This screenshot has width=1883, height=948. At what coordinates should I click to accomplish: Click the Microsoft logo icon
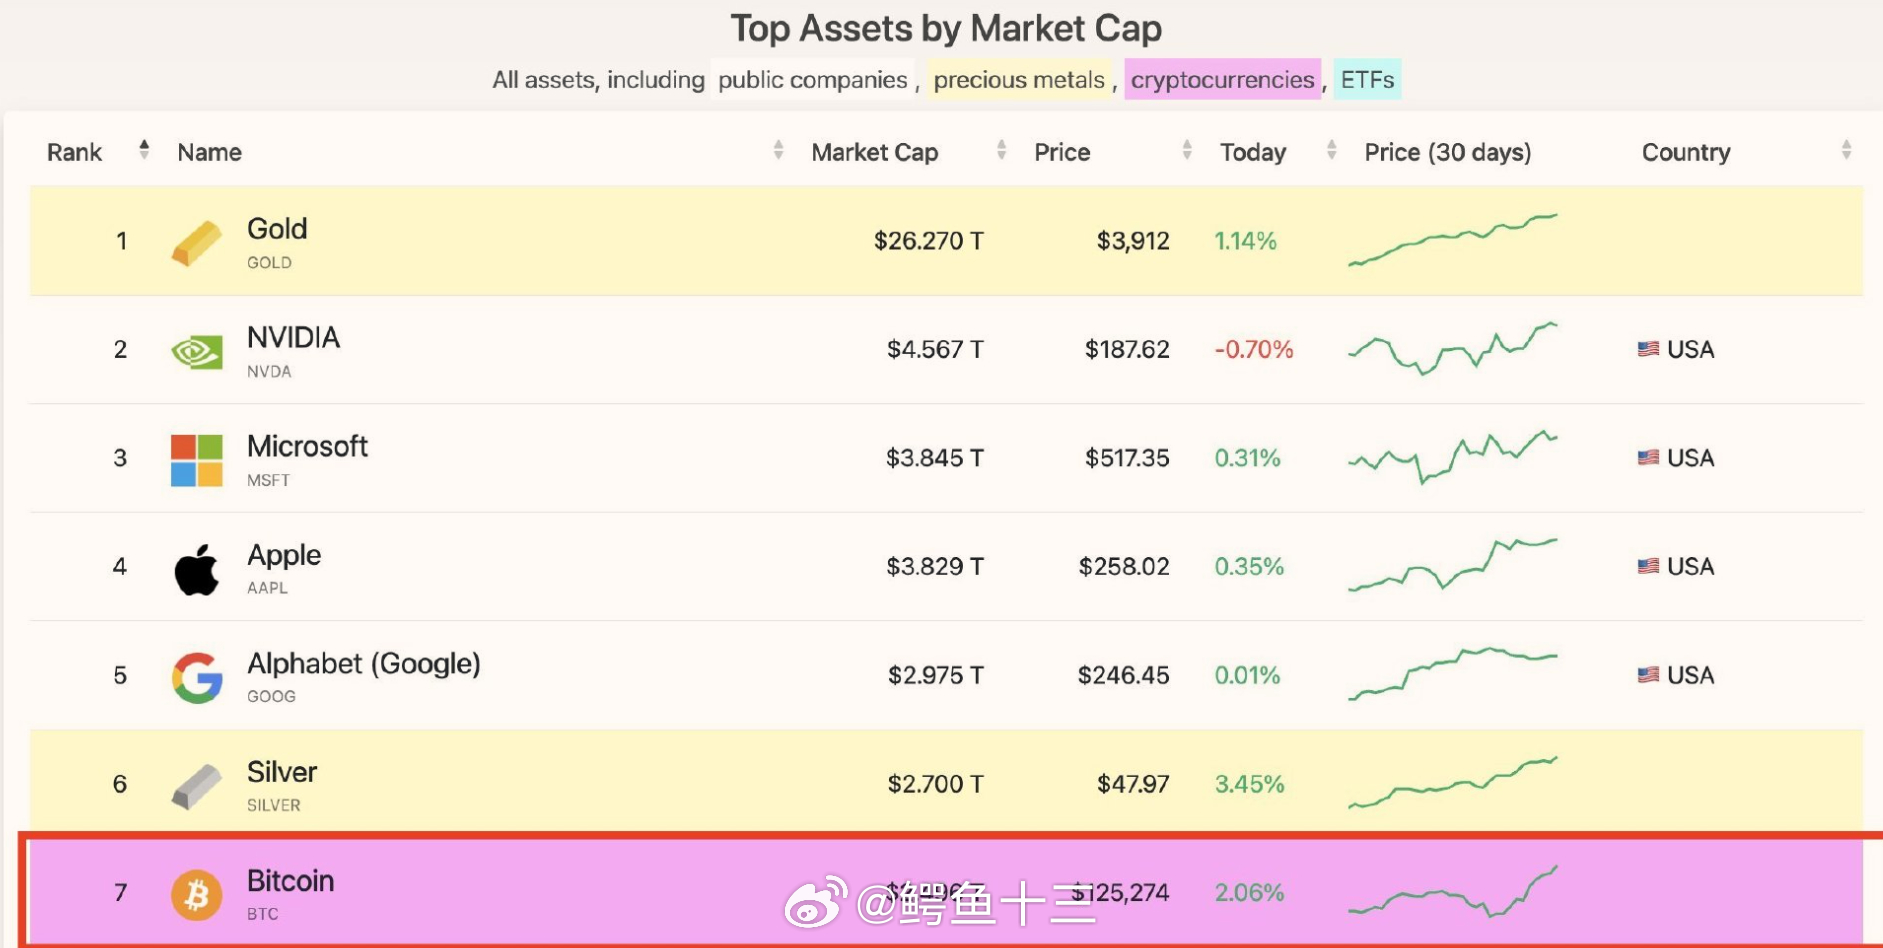(196, 460)
